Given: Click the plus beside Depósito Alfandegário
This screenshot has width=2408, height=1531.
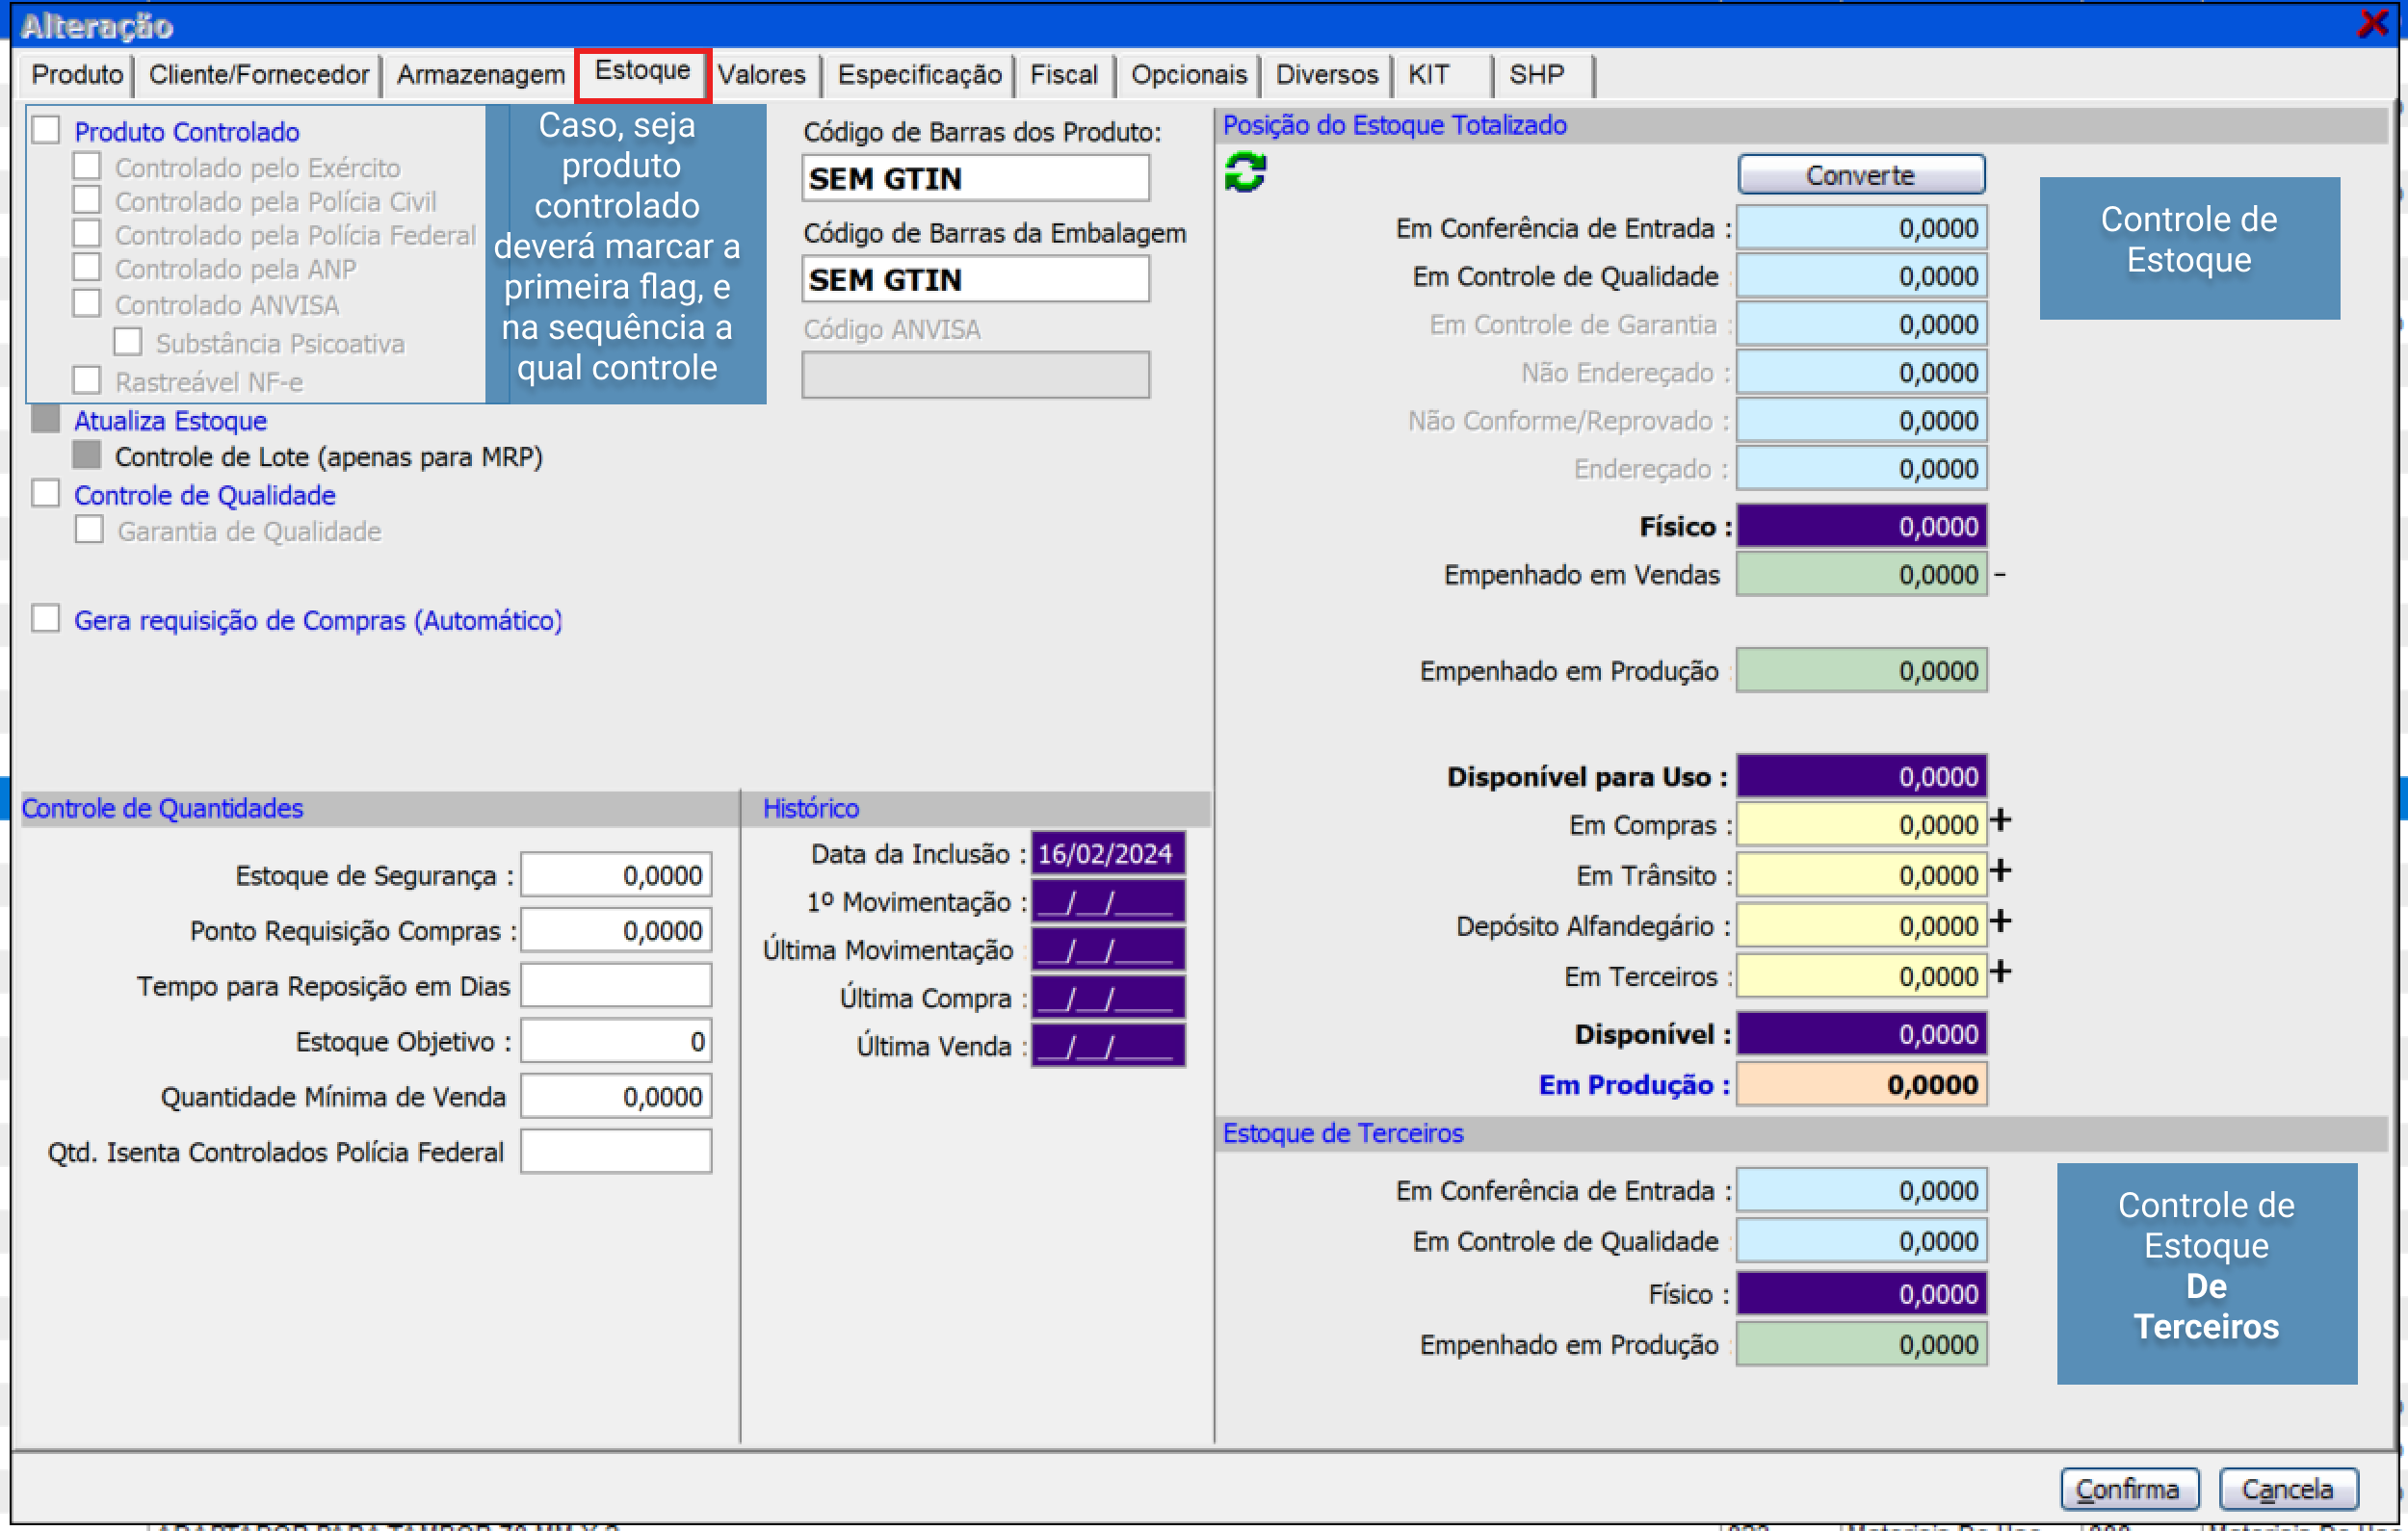Looking at the screenshot, I should [2000, 922].
